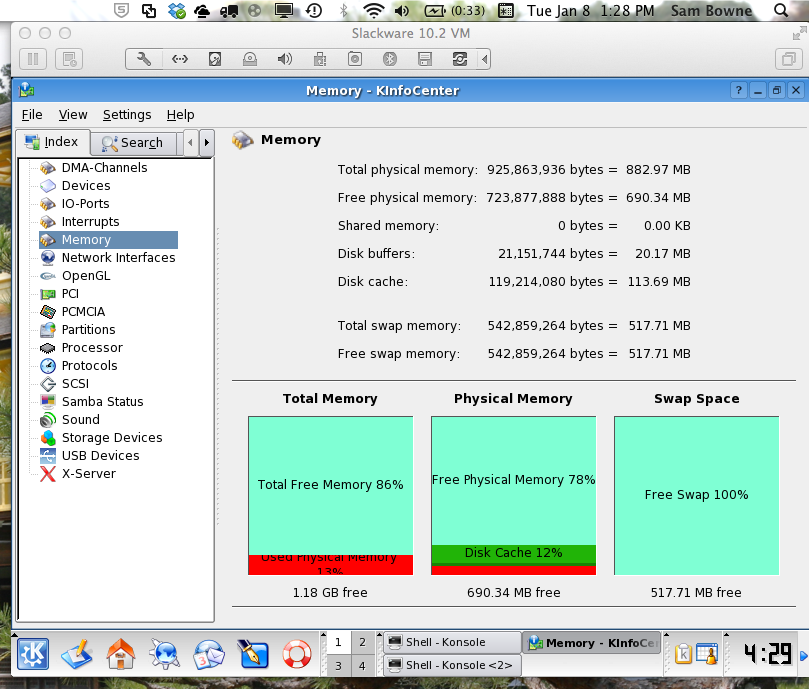Click the right tab scroll arrow
809x689 pixels.
pyautogui.click(x=206, y=143)
